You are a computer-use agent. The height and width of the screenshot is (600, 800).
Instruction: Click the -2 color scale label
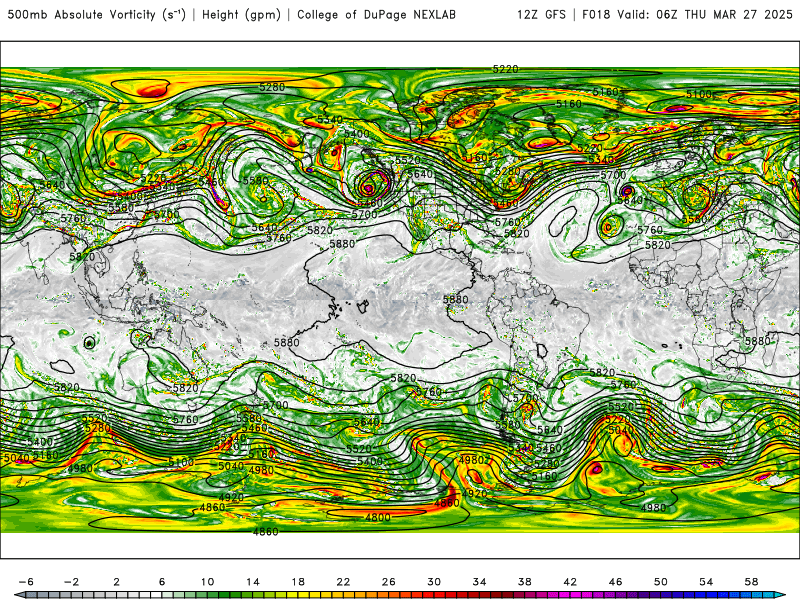(71, 582)
